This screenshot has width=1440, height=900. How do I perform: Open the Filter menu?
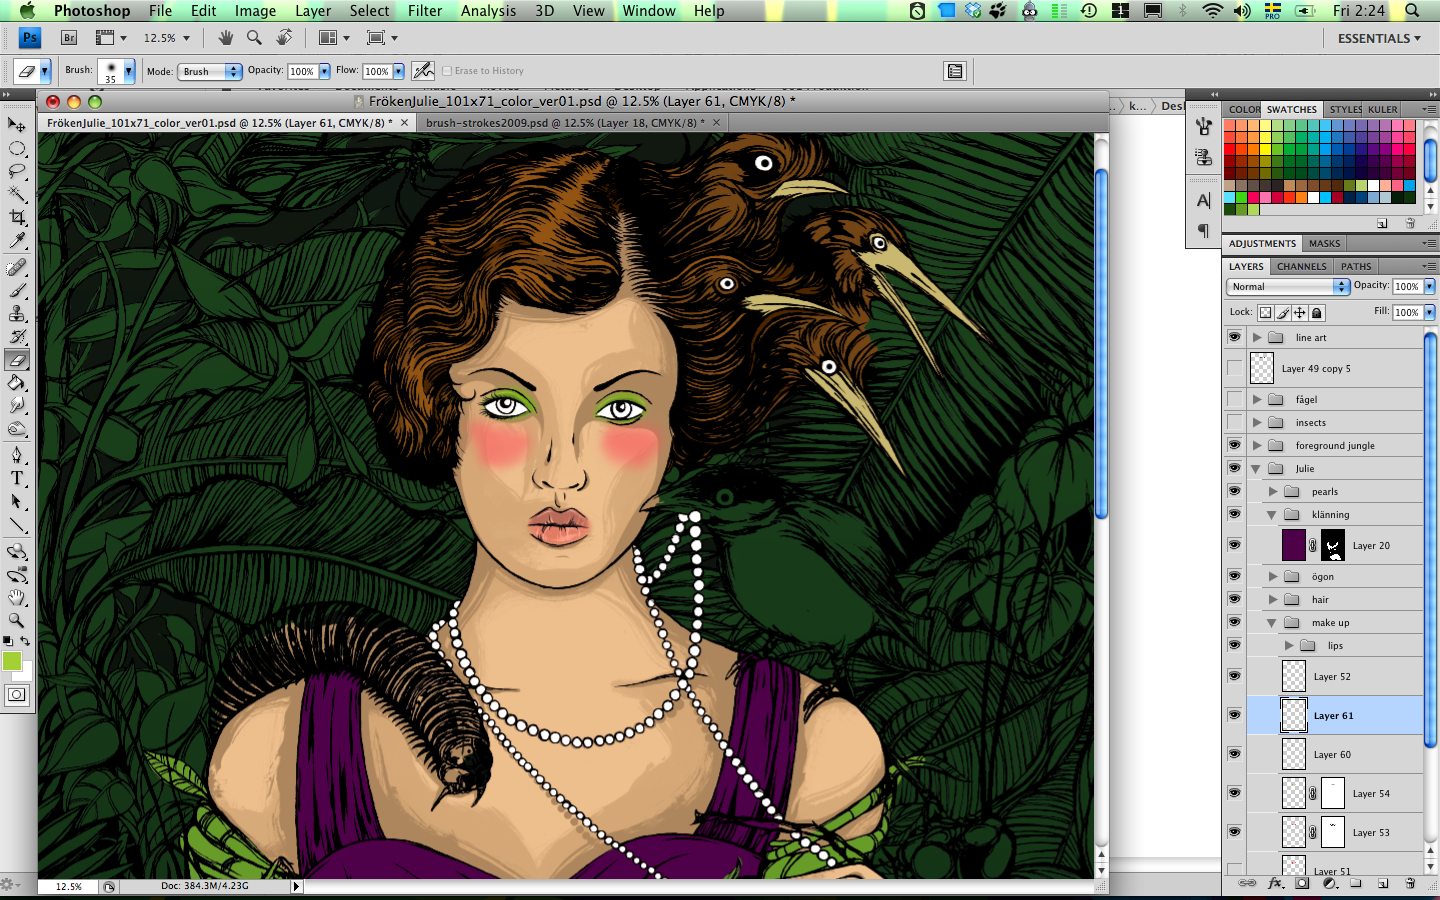coord(425,11)
